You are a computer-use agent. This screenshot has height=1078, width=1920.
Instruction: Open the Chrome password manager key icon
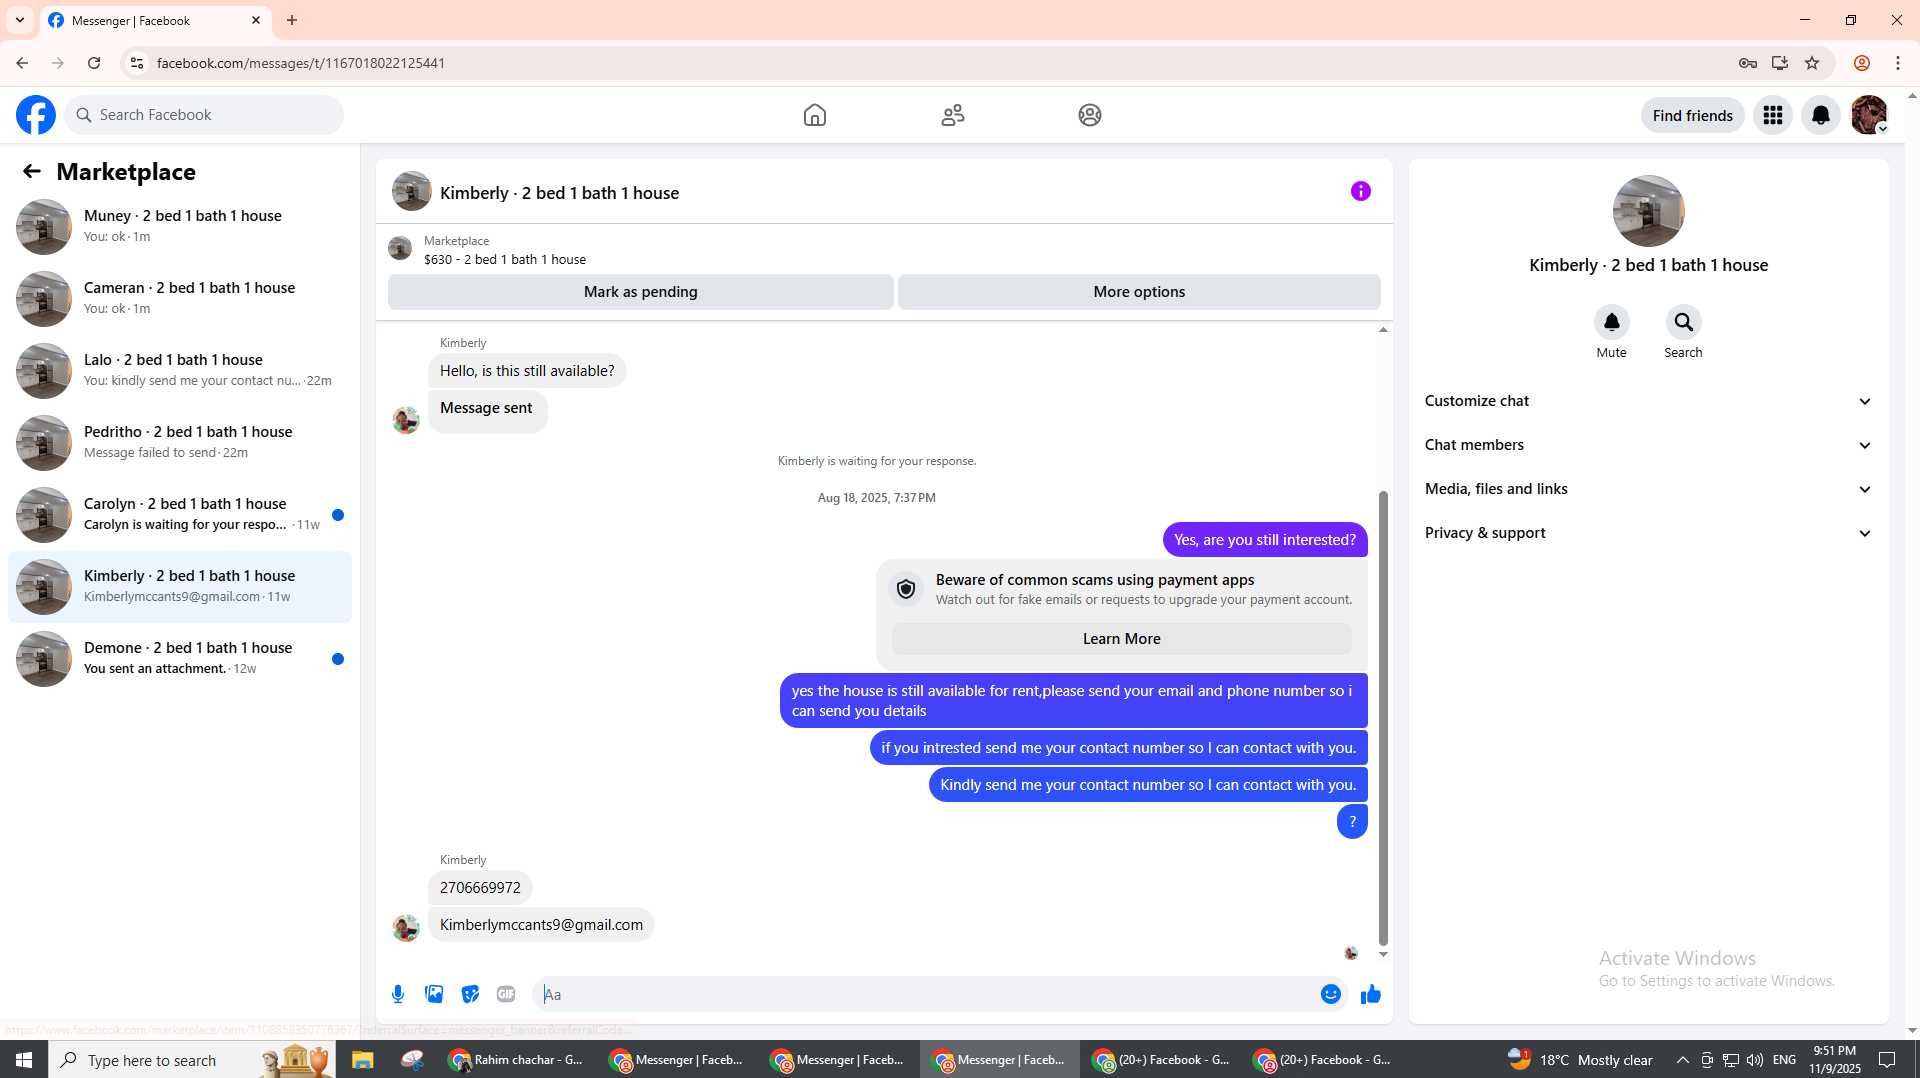(x=1748, y=63)
